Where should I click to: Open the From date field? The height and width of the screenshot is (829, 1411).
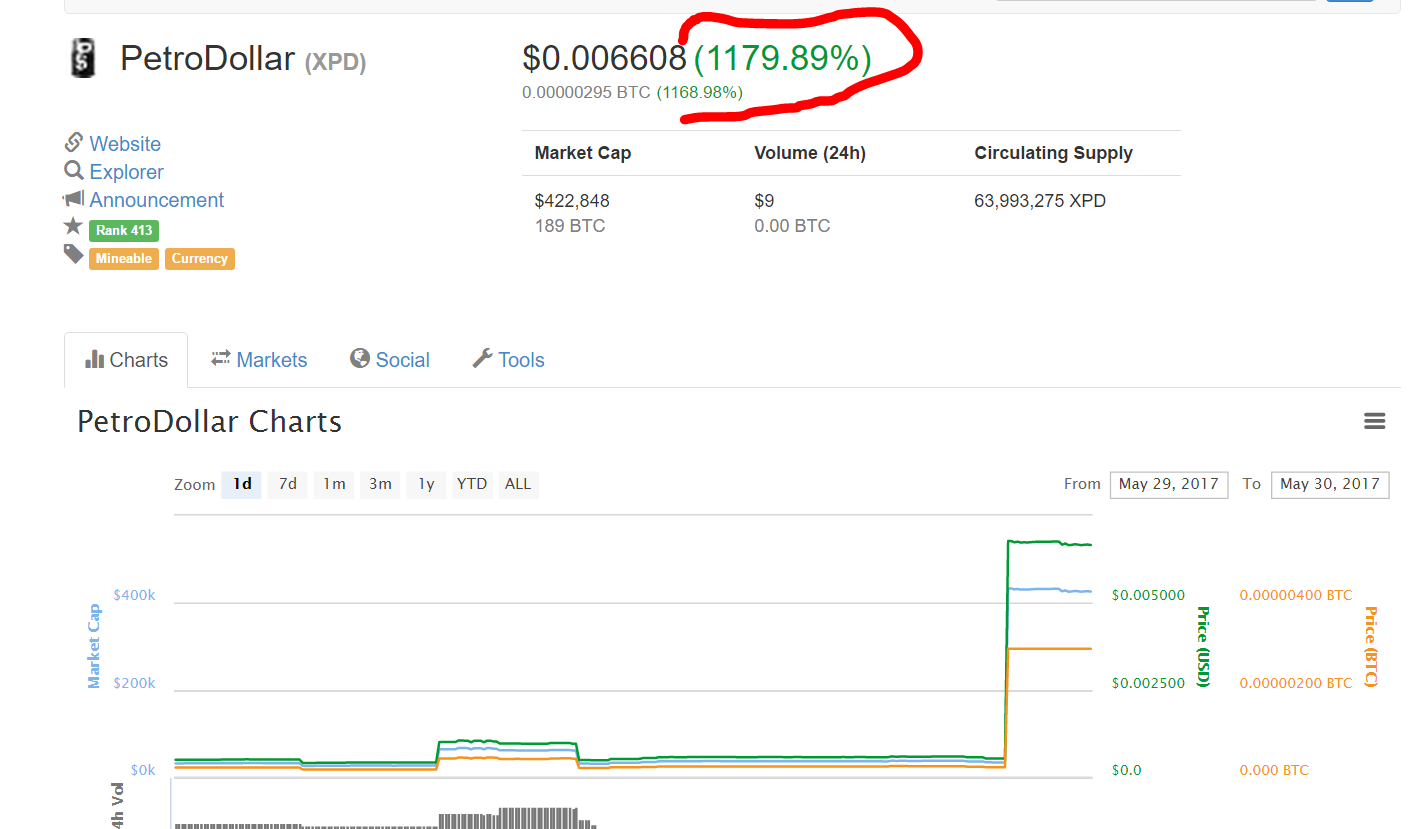tap(1168, 484)
